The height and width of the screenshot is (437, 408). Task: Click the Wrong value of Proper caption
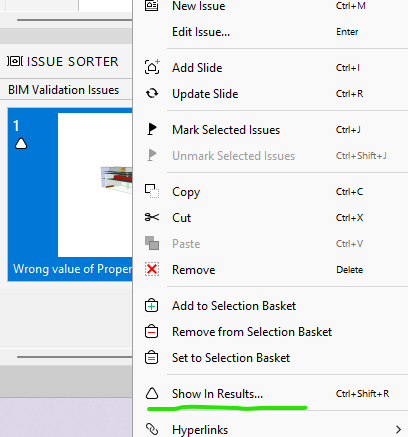click(72, 269)
